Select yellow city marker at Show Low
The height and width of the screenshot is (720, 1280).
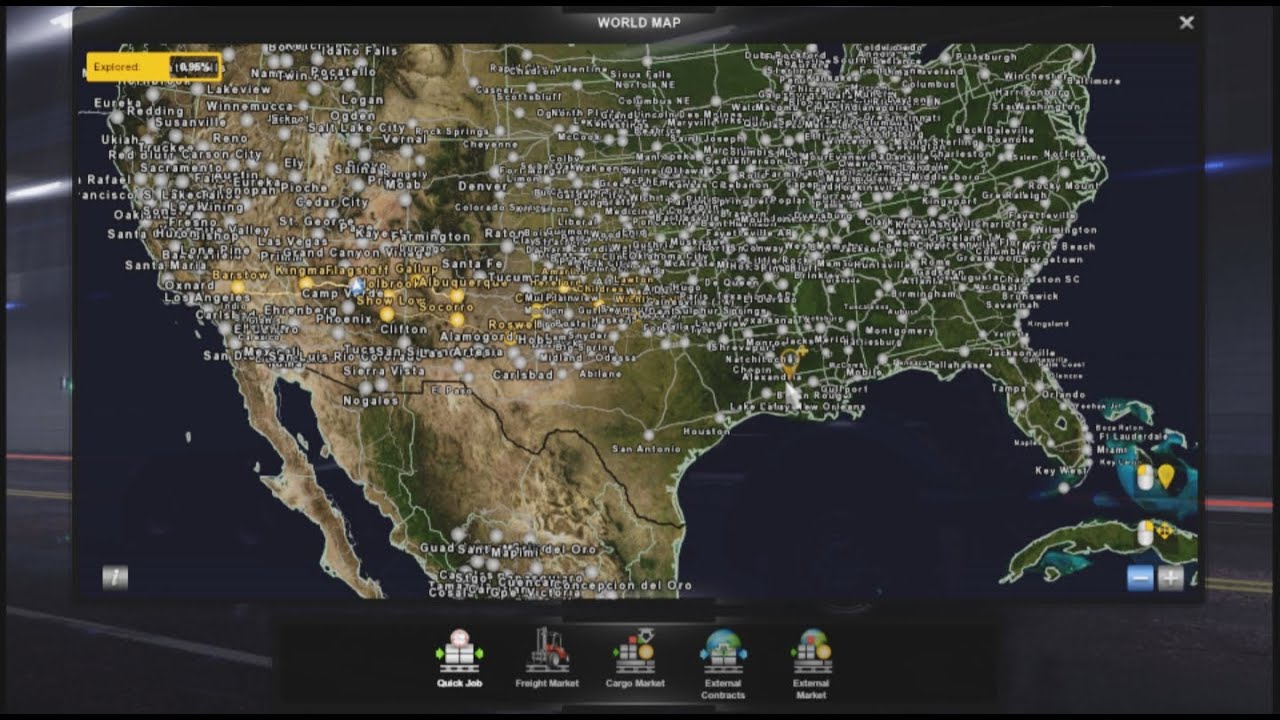(387, 314)
